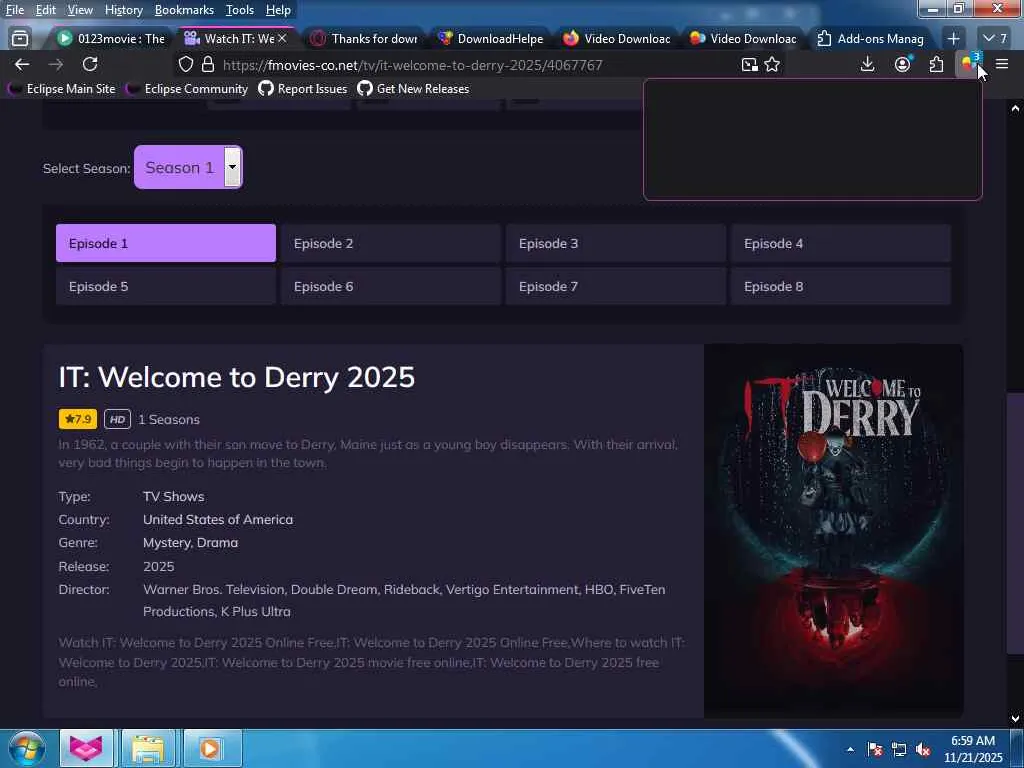Open tracking protection shield icon
1024x768 pixels.
click(186, 65)
